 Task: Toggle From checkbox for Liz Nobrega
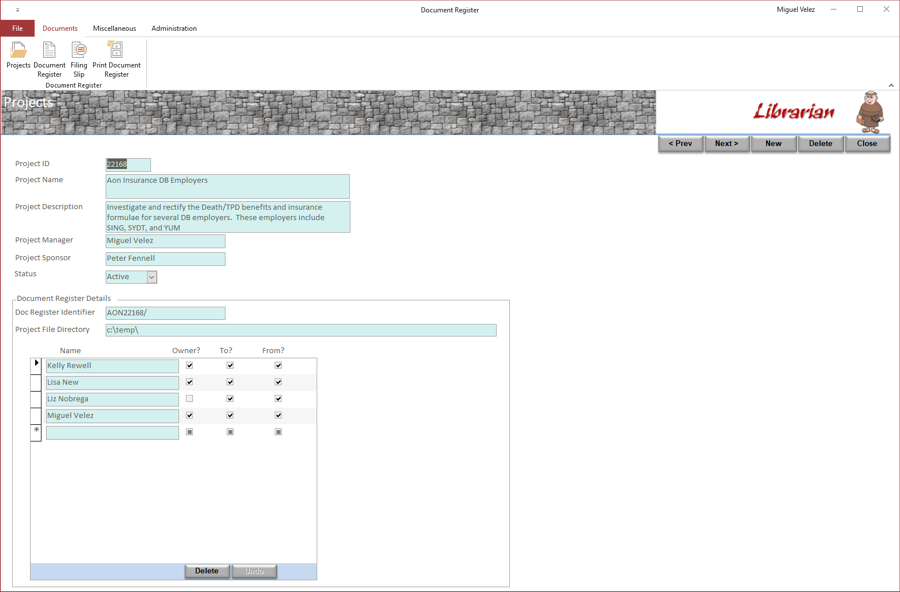tap(278, 398)
